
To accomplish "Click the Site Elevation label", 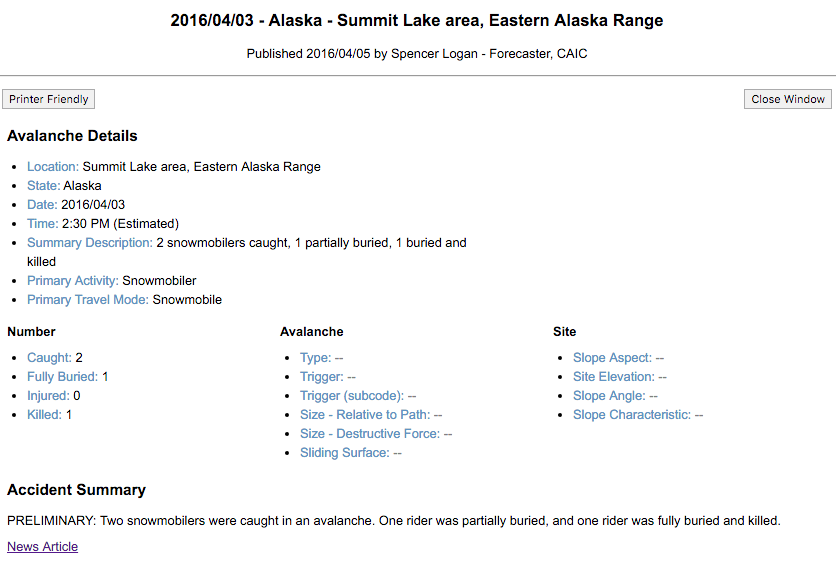I will coord(614,377).
